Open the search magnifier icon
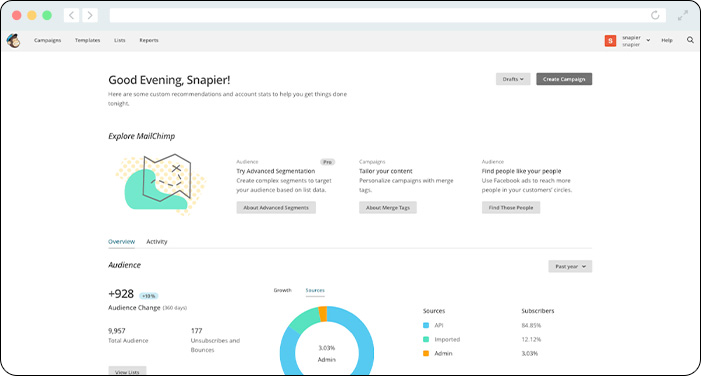 point(690,40)
